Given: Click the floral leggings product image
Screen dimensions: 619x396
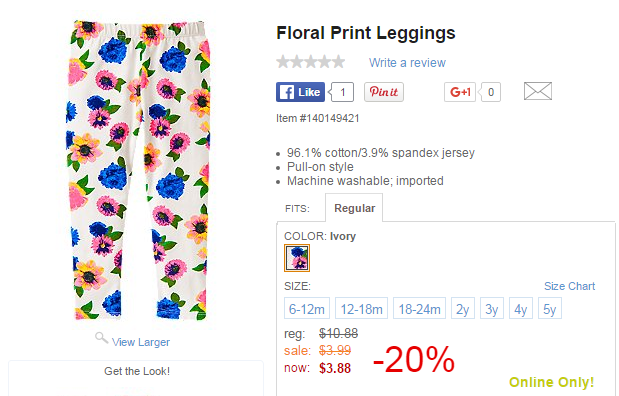Looking at the screenshot, I should [x=138, y=170].
